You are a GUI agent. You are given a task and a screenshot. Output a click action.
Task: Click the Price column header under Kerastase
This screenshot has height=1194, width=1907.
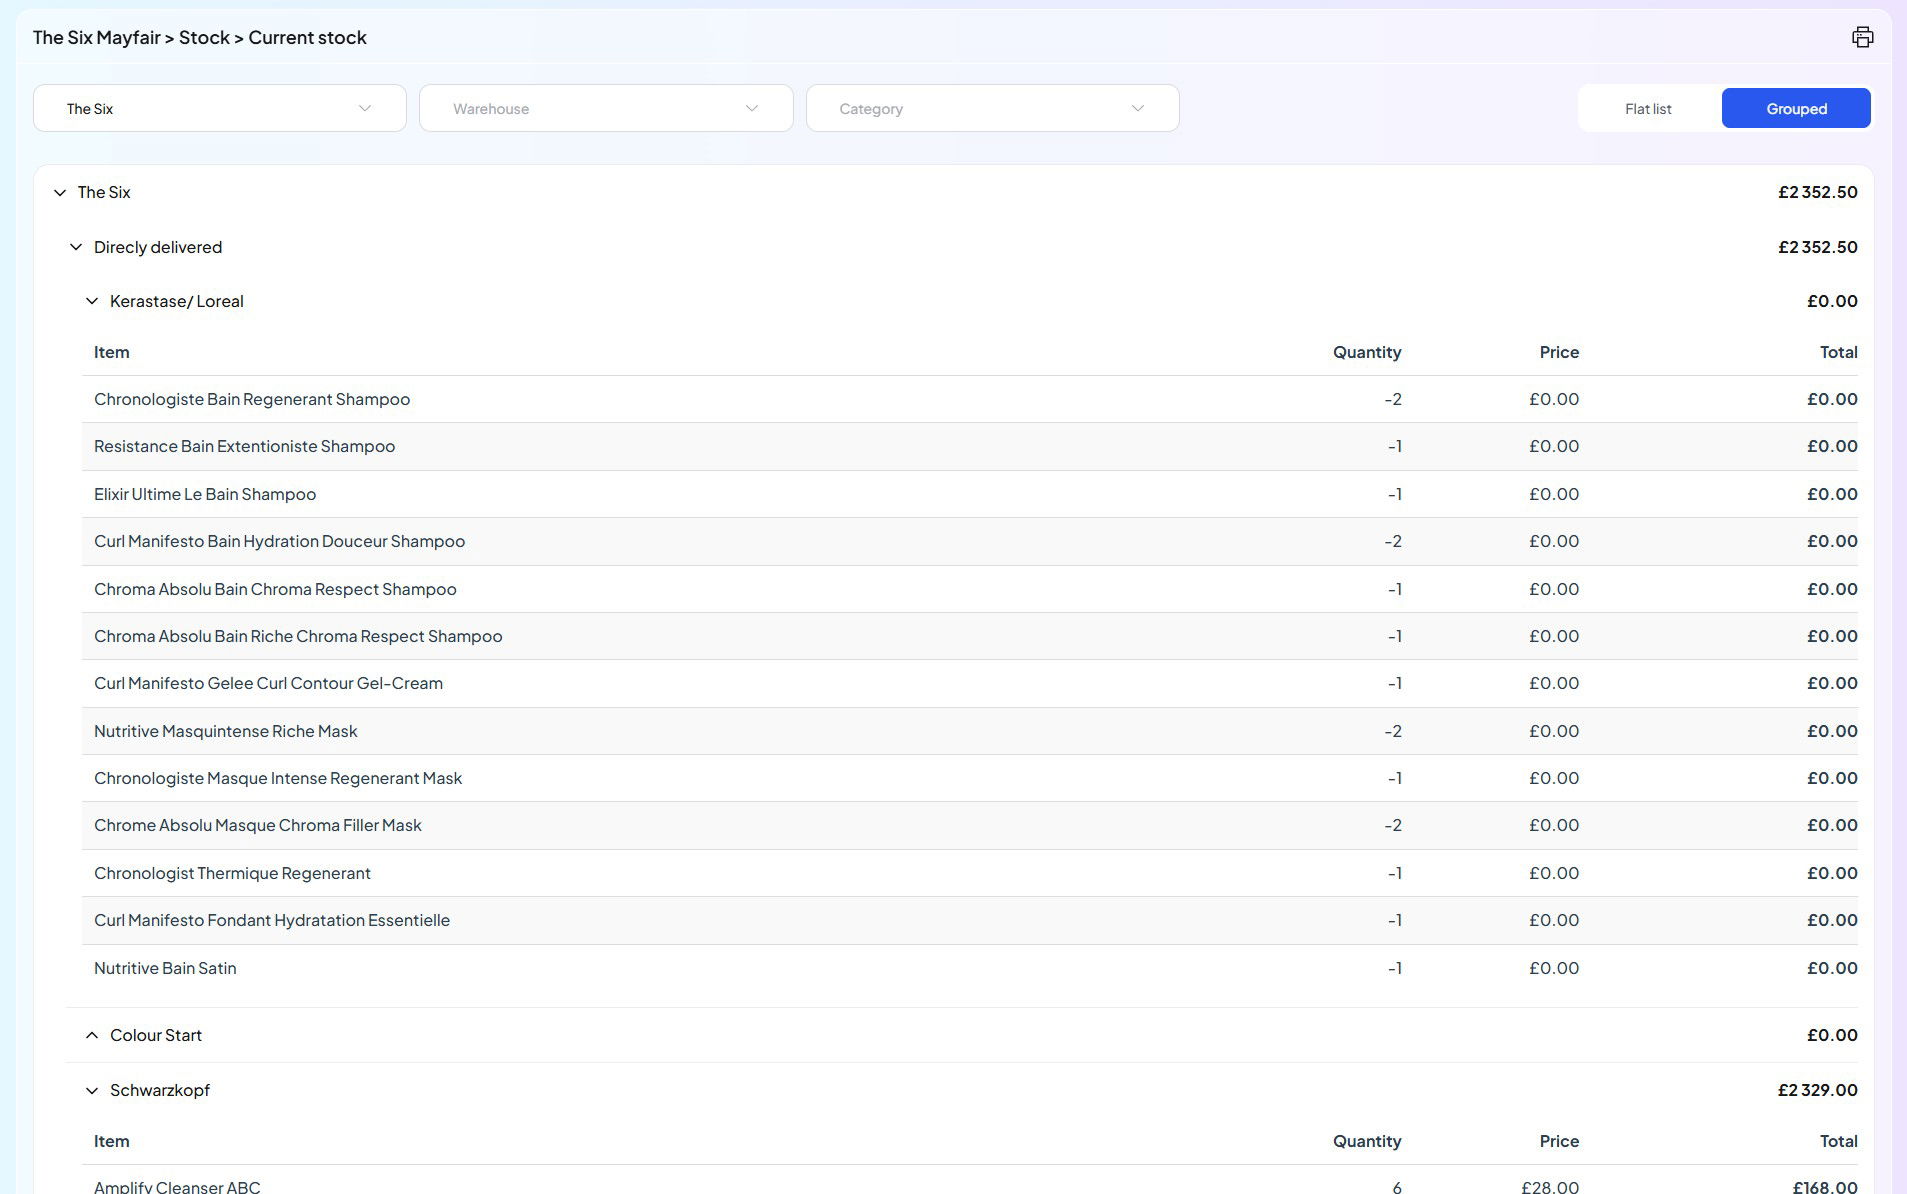click(x=1558, y=352)
